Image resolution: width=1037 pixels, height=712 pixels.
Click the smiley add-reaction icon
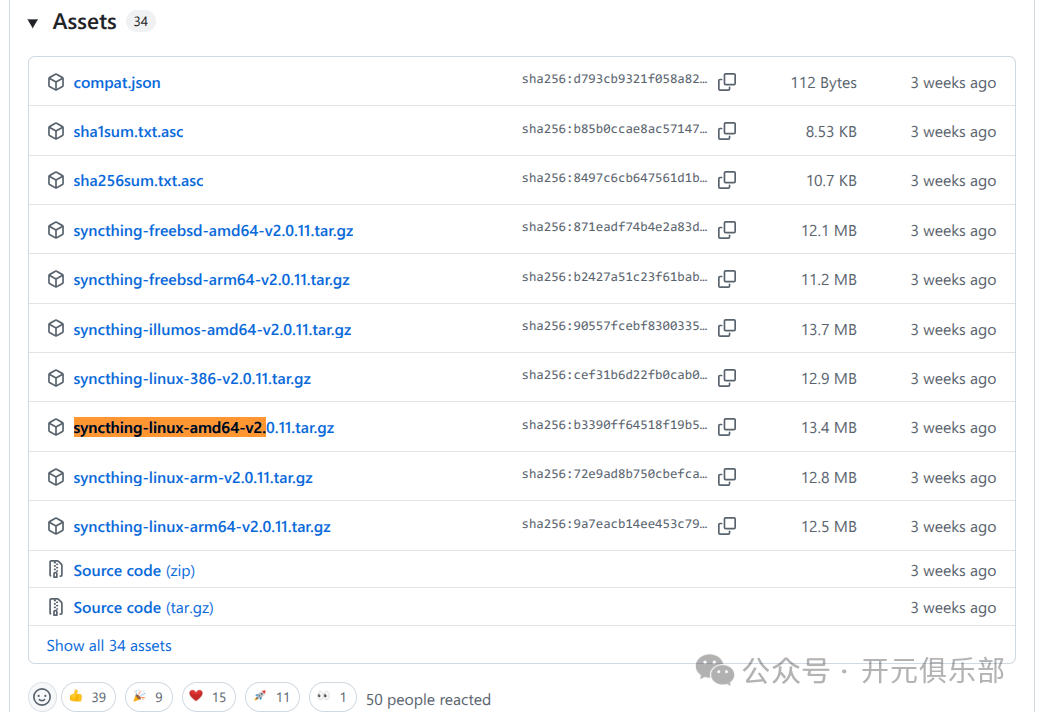(x=42, y=697)
